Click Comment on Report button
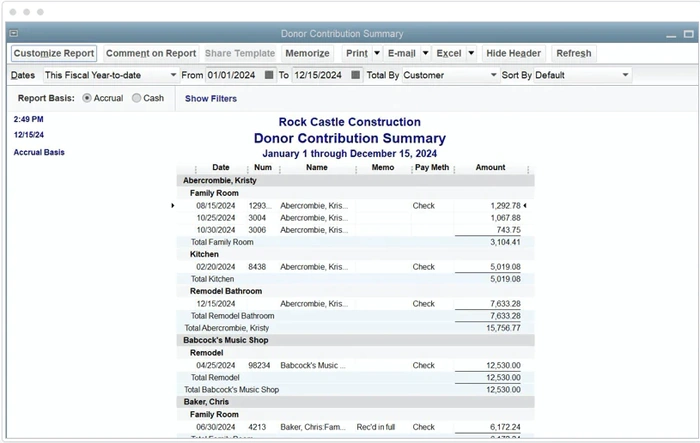This screenshot has height=443, width=700. pyautogui.click(x=151, y=53)
